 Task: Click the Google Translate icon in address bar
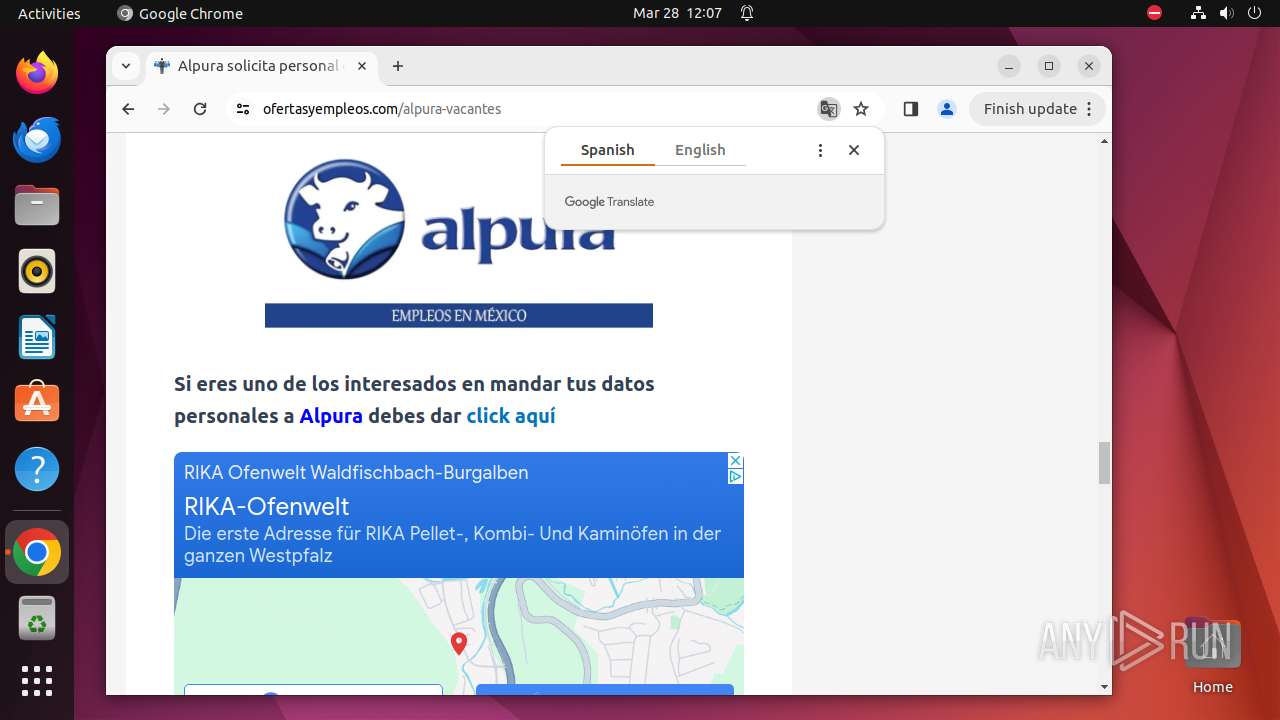pos(828,109)
